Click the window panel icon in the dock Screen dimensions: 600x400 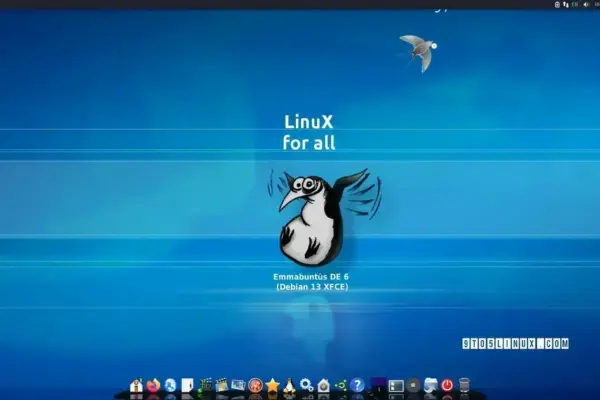pyautogui.click(x=396, y=385)
